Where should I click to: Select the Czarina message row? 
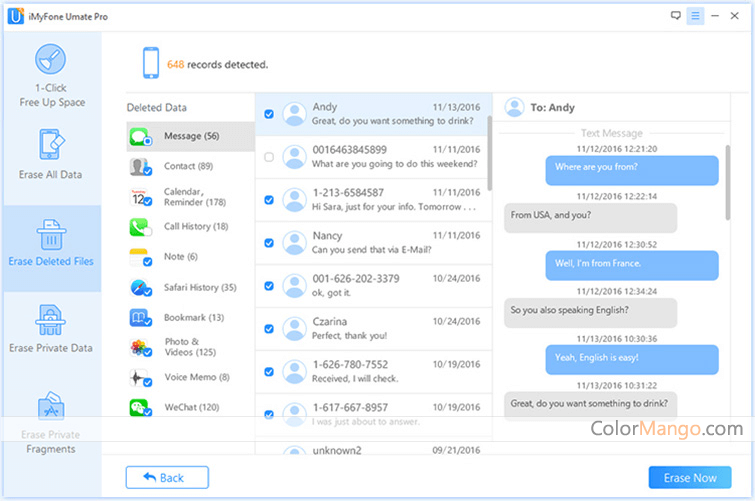coord(380,329)
